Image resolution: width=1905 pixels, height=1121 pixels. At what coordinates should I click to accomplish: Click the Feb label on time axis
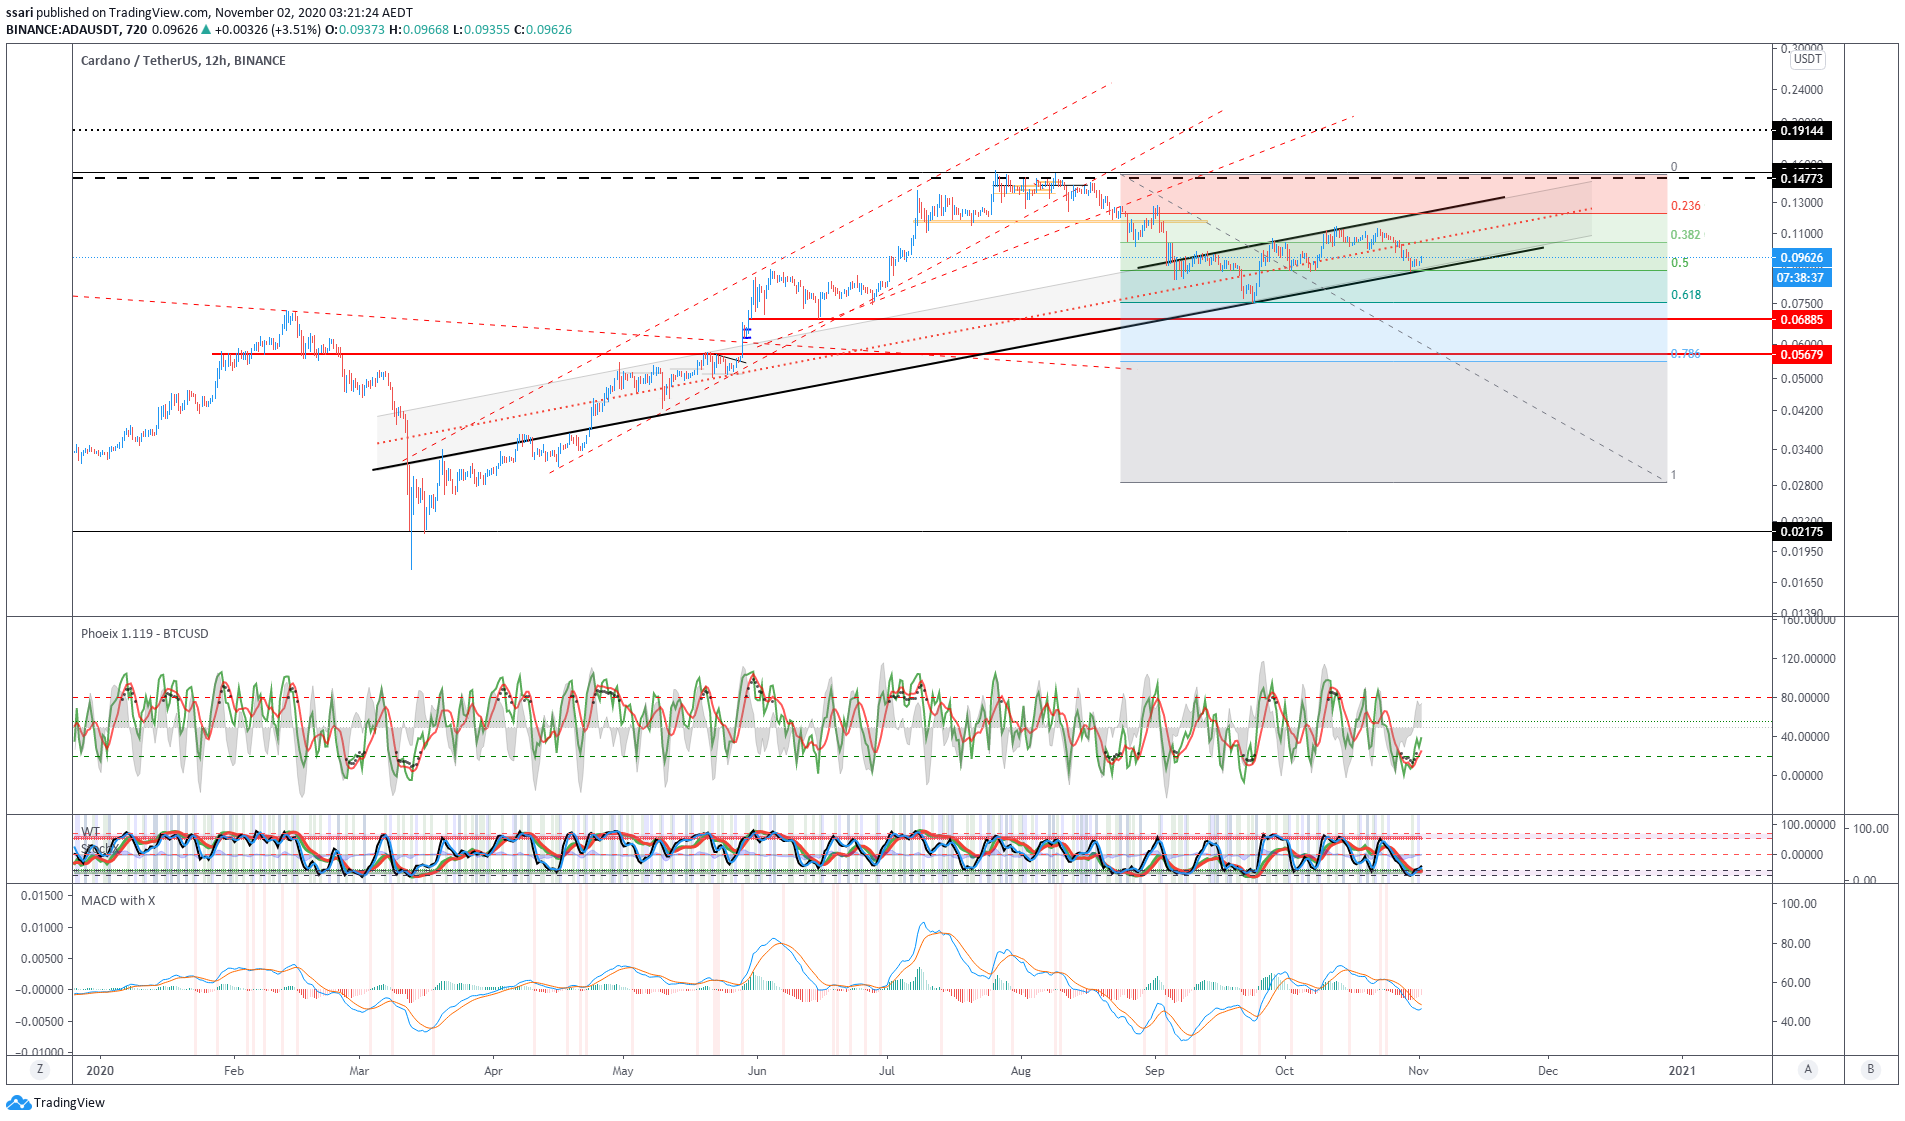coord(234,1071)
